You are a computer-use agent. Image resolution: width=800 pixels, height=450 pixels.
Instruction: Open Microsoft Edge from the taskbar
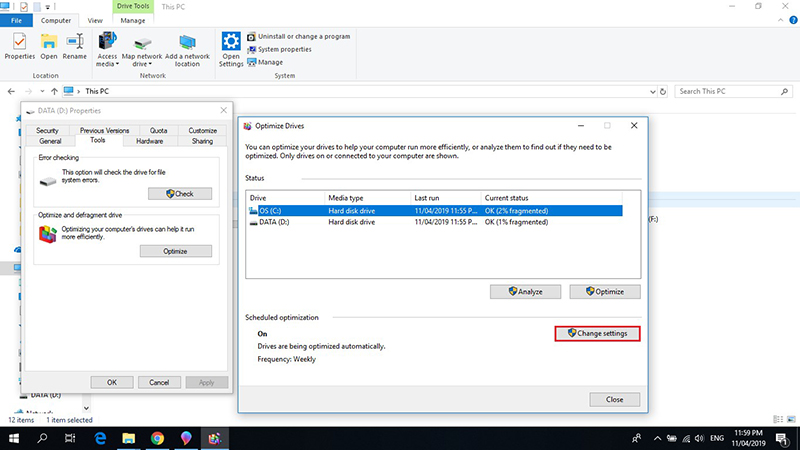[101, 438]
